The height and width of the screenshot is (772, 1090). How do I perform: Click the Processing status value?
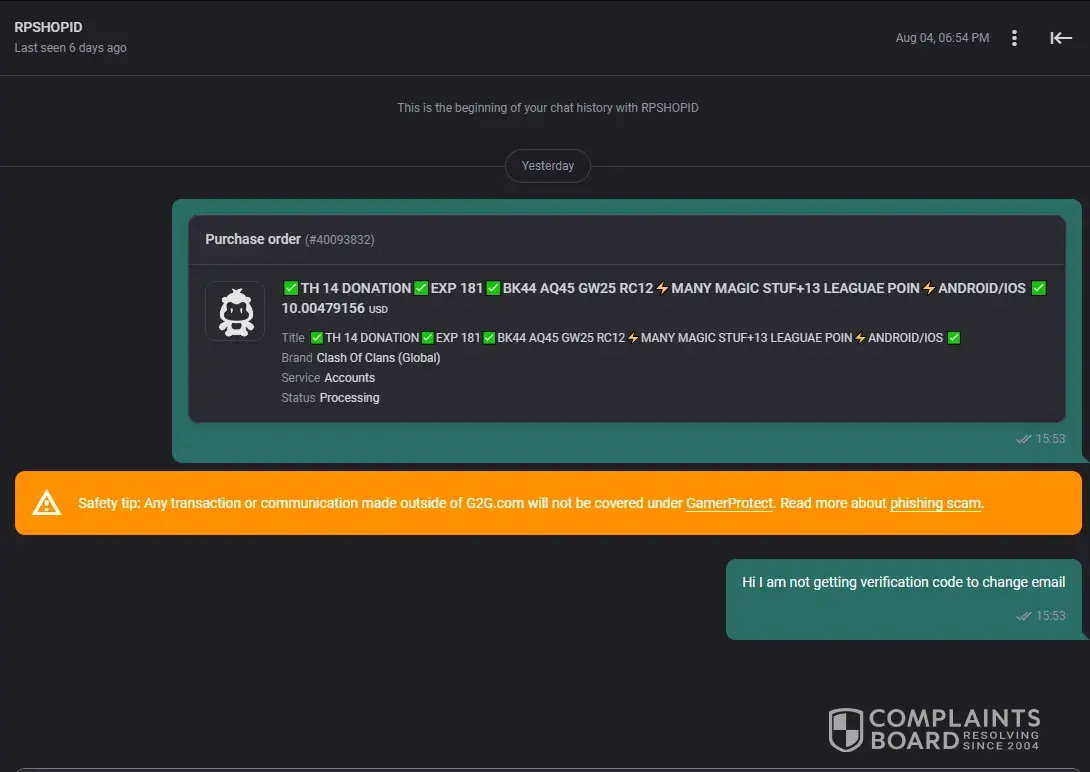(349, 398)
